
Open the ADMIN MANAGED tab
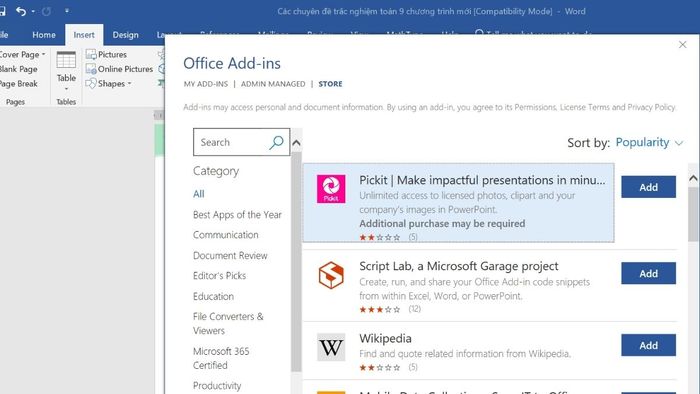click(x=273, y=84)
